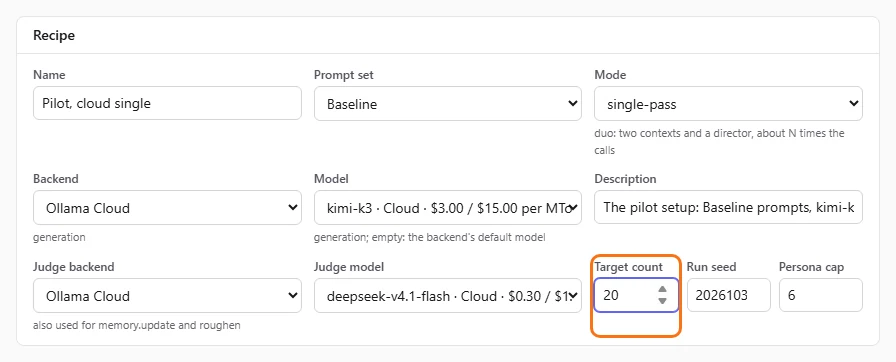This screenshot has width=896, height=362.
Task: Click the Persona cap field showing 6
Action: (821, 295)
